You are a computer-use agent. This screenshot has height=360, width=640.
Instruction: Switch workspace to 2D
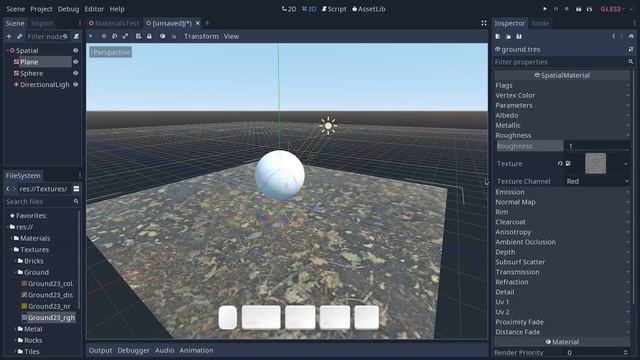click(289, 9)
